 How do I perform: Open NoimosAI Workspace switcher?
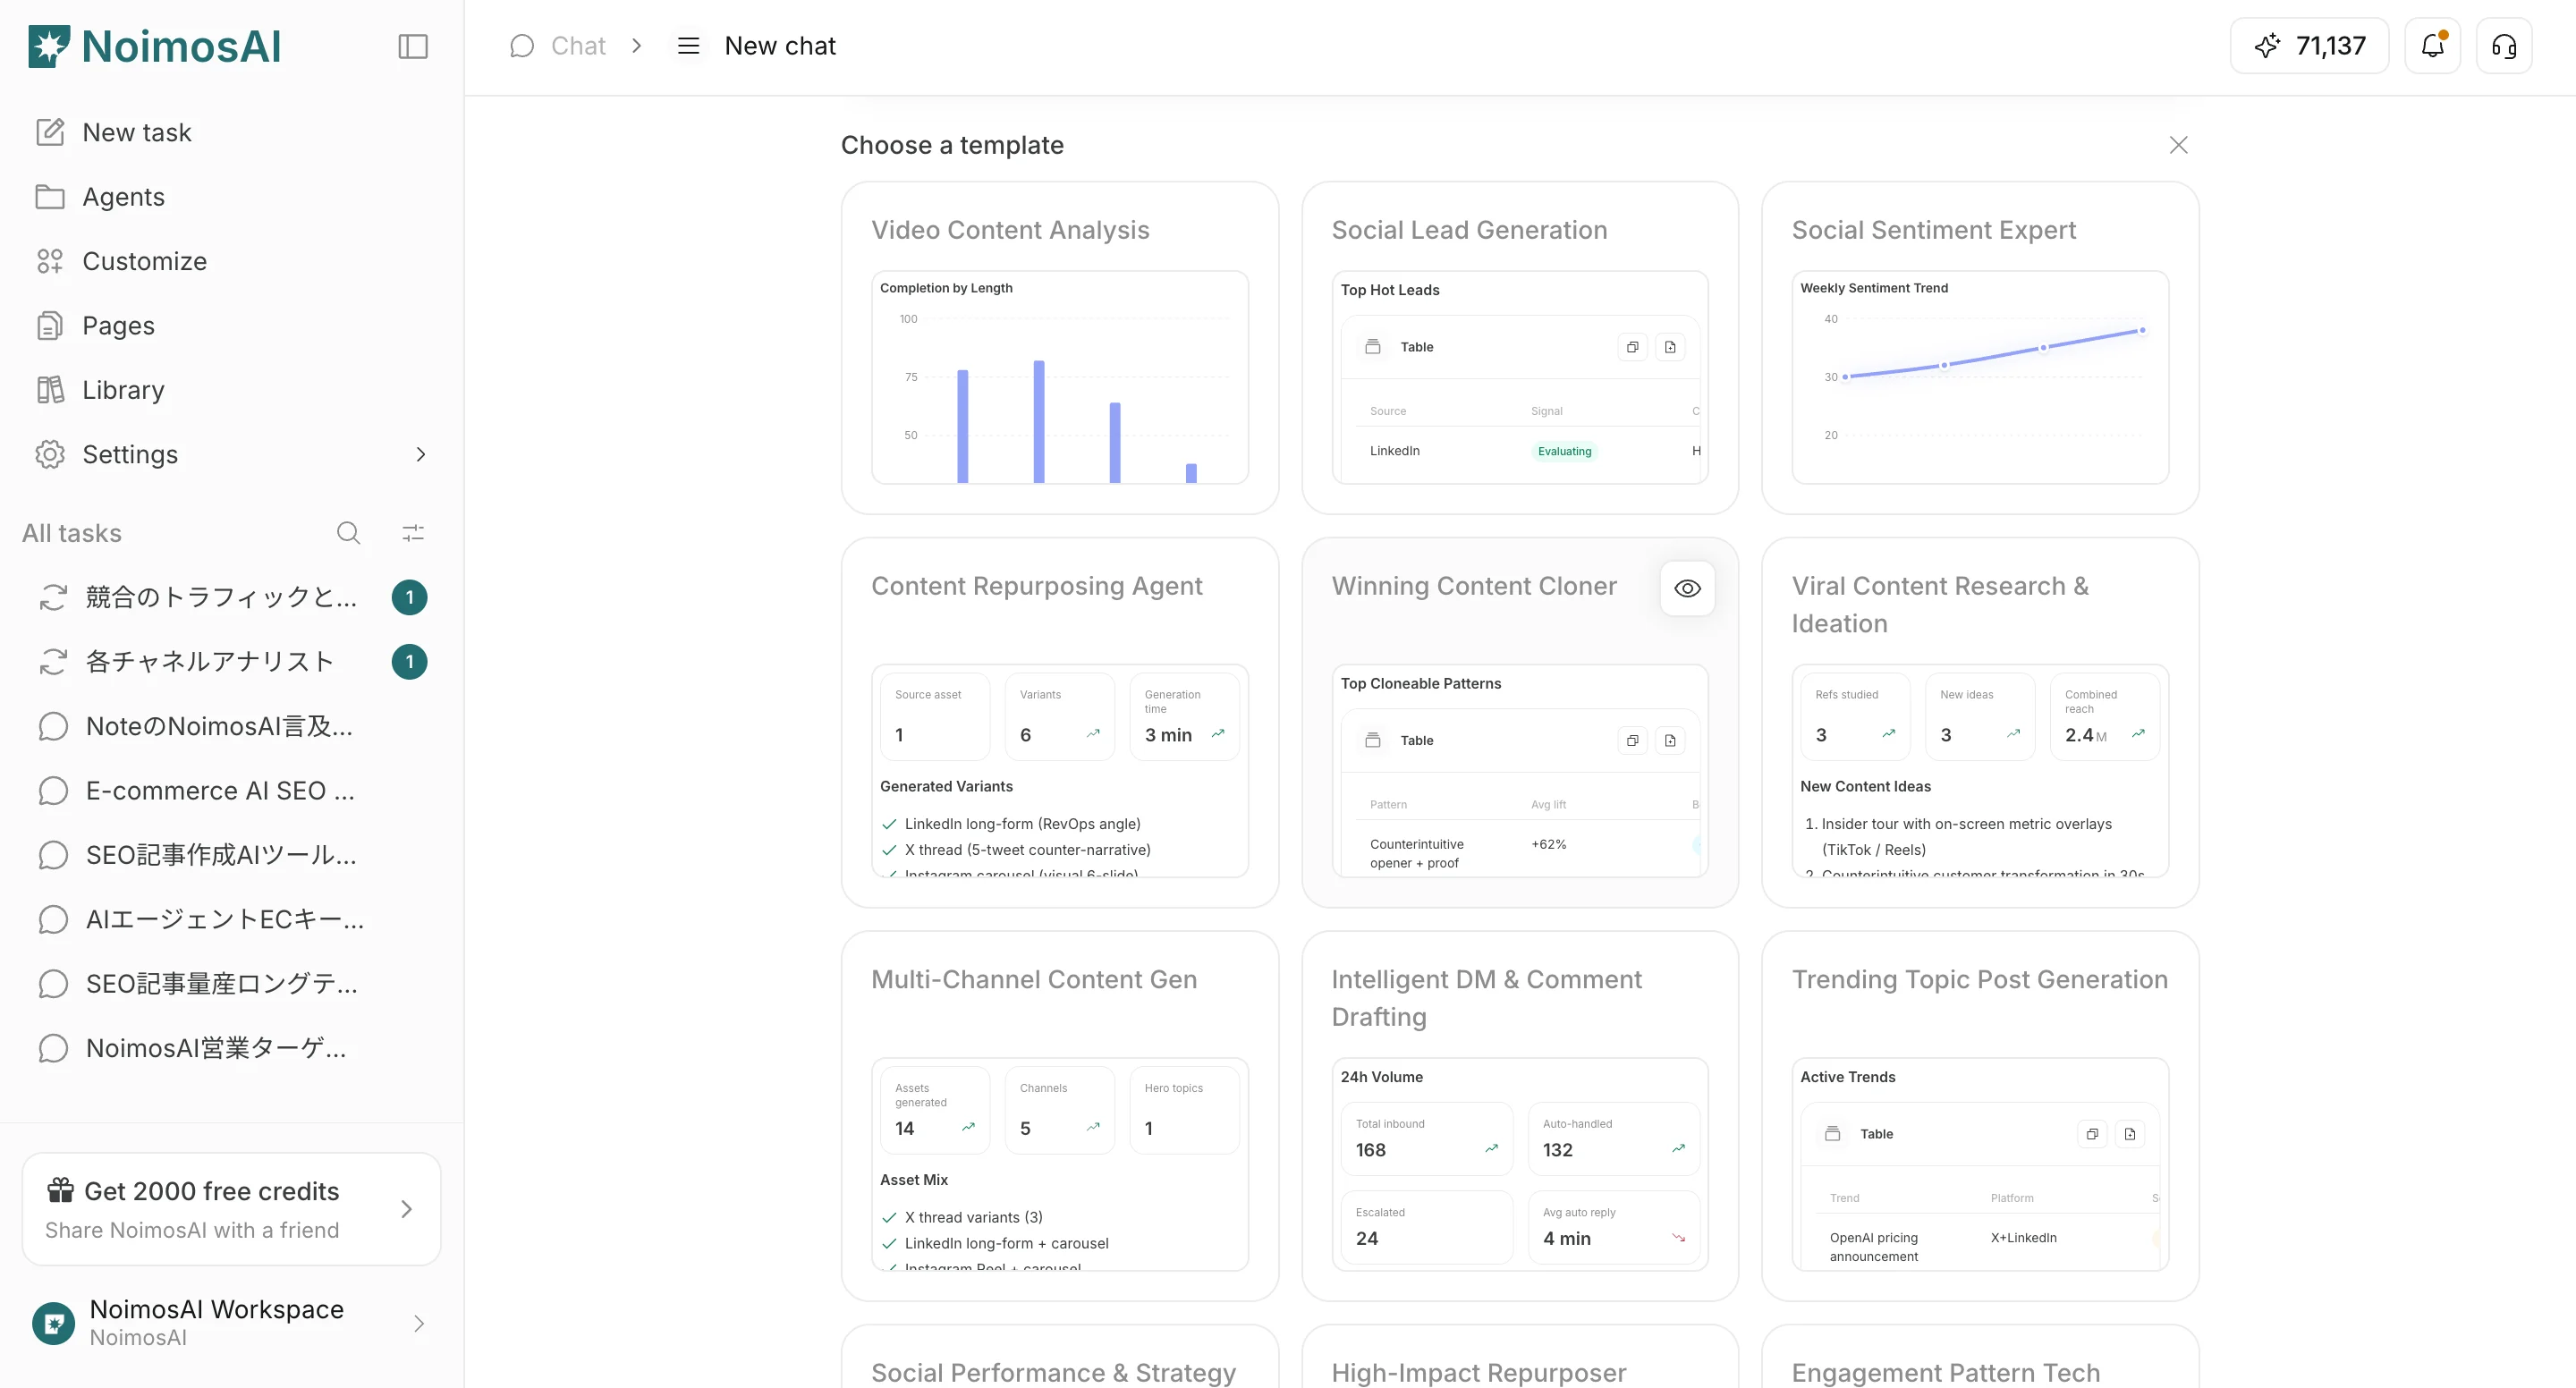click(231, 1323)
